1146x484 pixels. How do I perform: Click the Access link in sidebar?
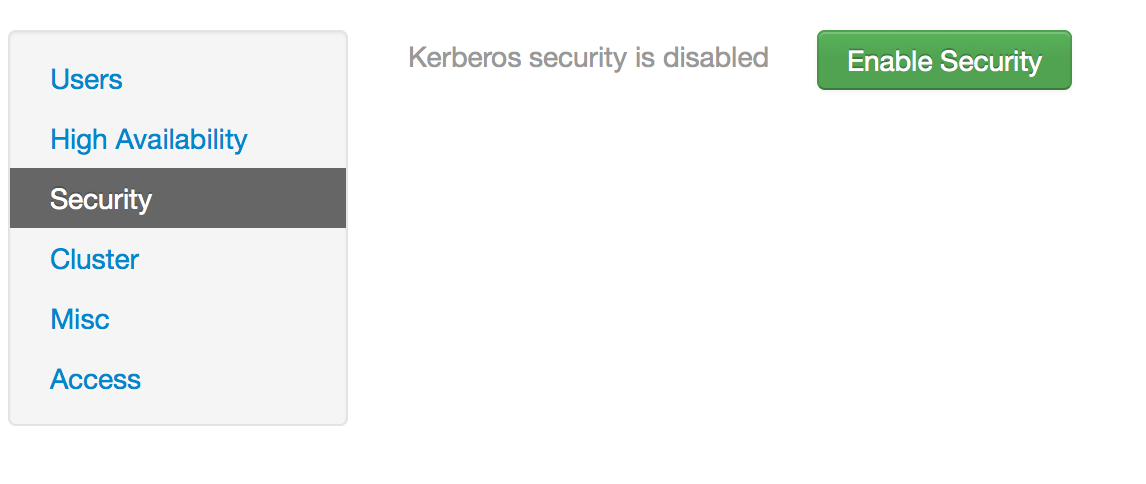click(x=95, y=379)
